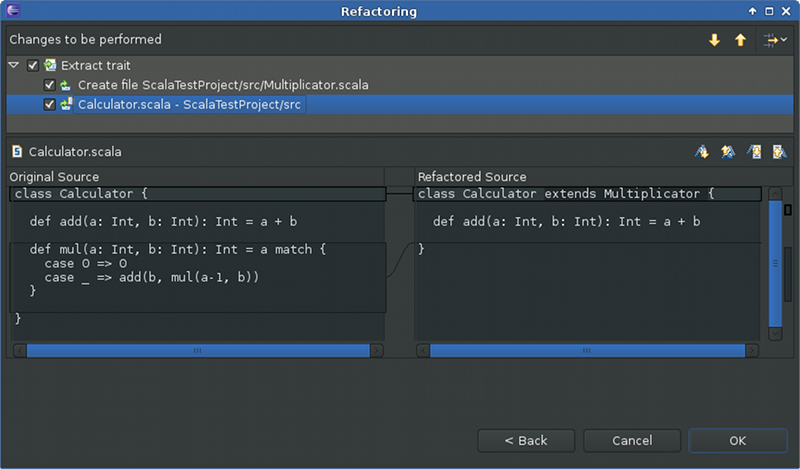This screenshot has width=800, height=469.
Task: Click the Extract trait refactoring icon
Action: [50, 66]
